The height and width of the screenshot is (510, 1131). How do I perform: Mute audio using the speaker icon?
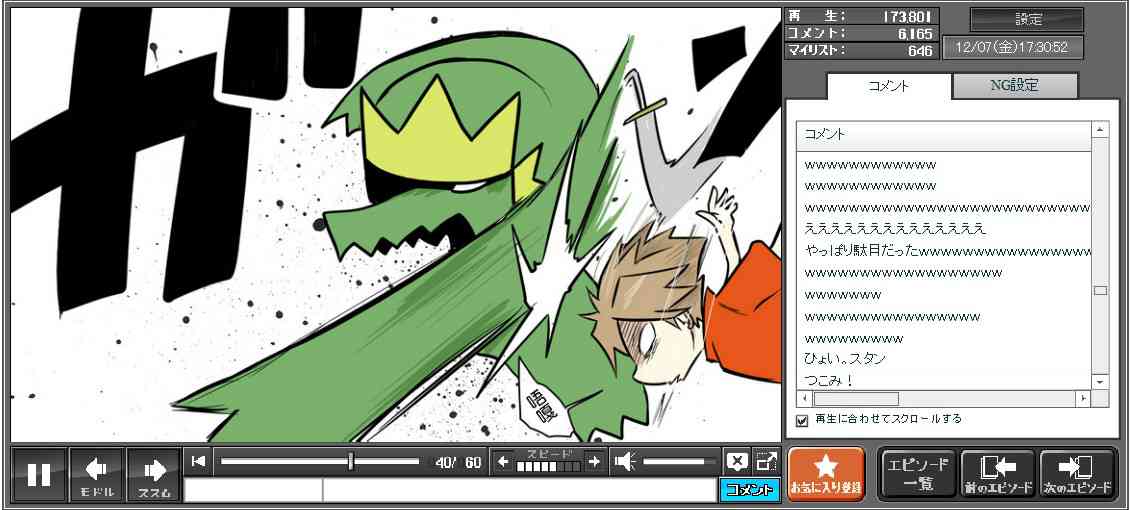click(x=625, y=461)
